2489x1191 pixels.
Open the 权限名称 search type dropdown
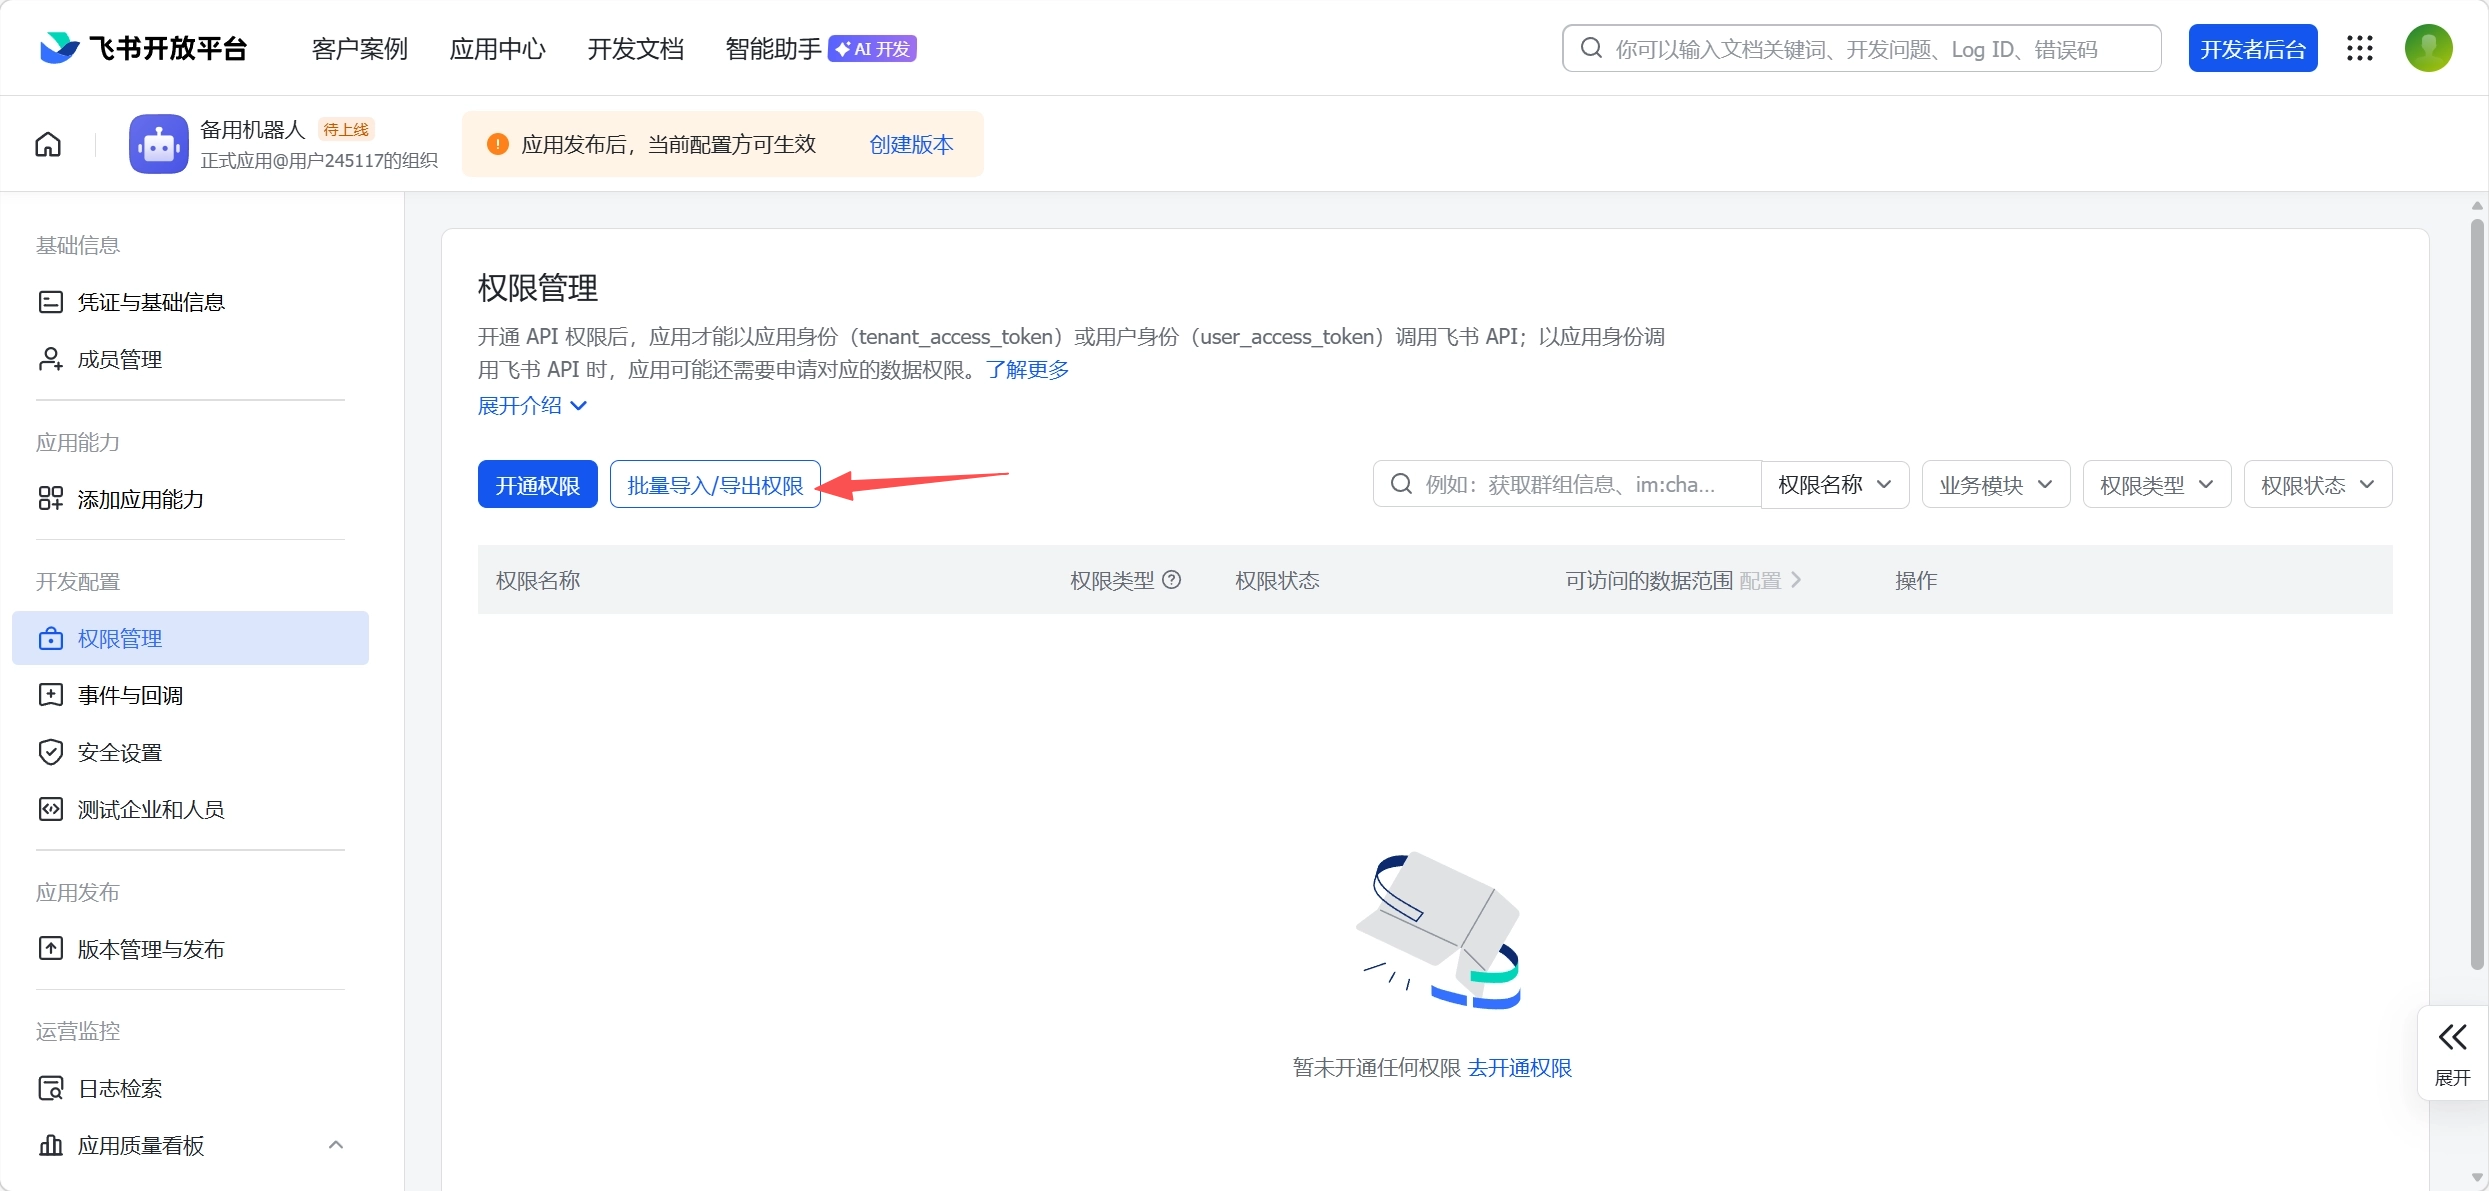(1834, 485)
